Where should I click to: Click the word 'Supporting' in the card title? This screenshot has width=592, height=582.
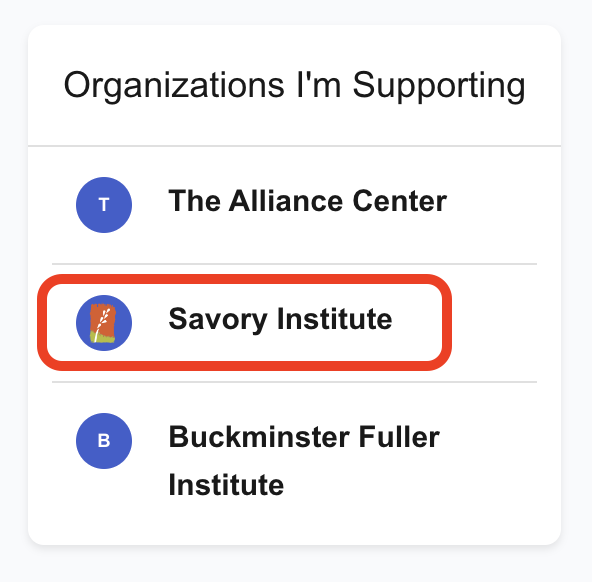click(439, 87)
